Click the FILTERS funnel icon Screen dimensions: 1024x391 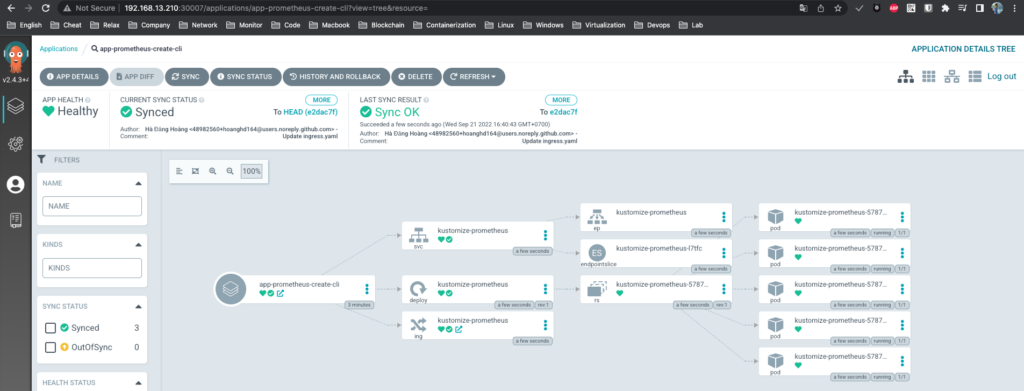pos(41,159)
